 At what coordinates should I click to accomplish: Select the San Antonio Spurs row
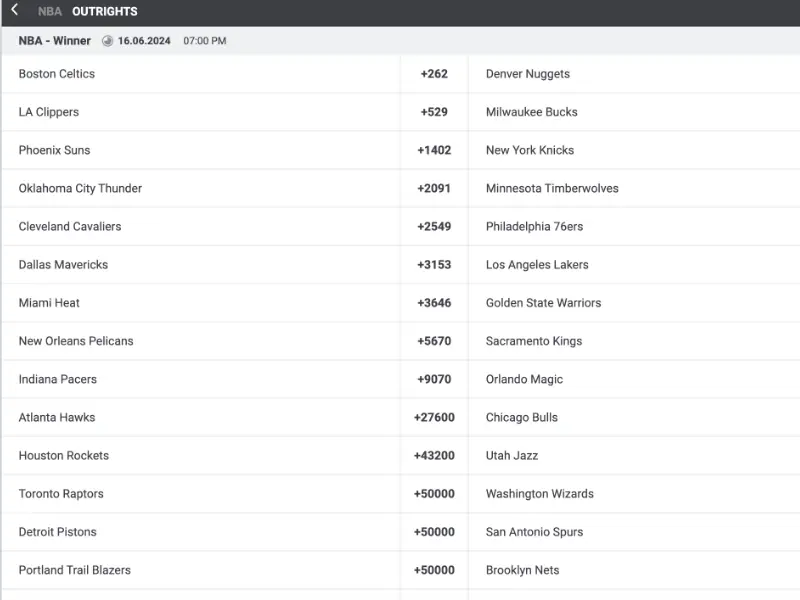coord(634,532)
